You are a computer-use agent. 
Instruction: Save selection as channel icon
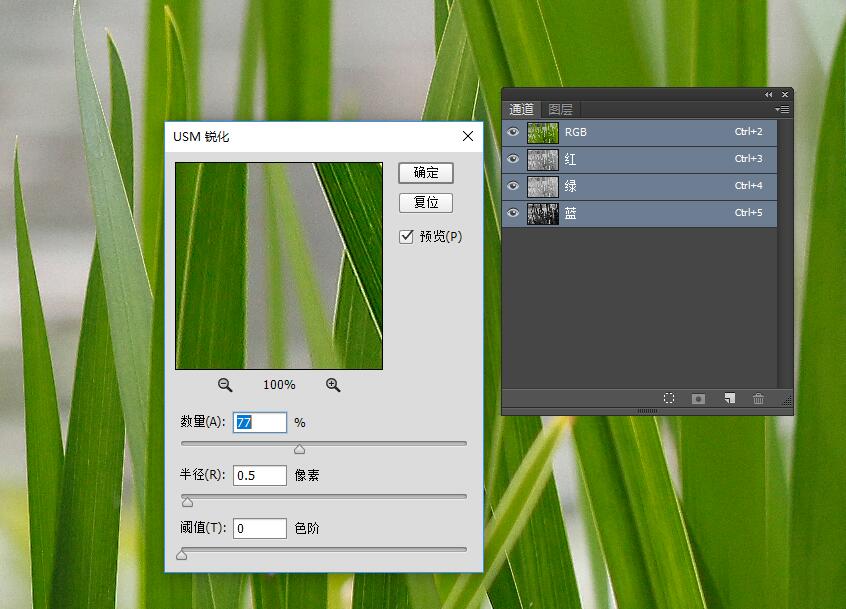(698, 399)
